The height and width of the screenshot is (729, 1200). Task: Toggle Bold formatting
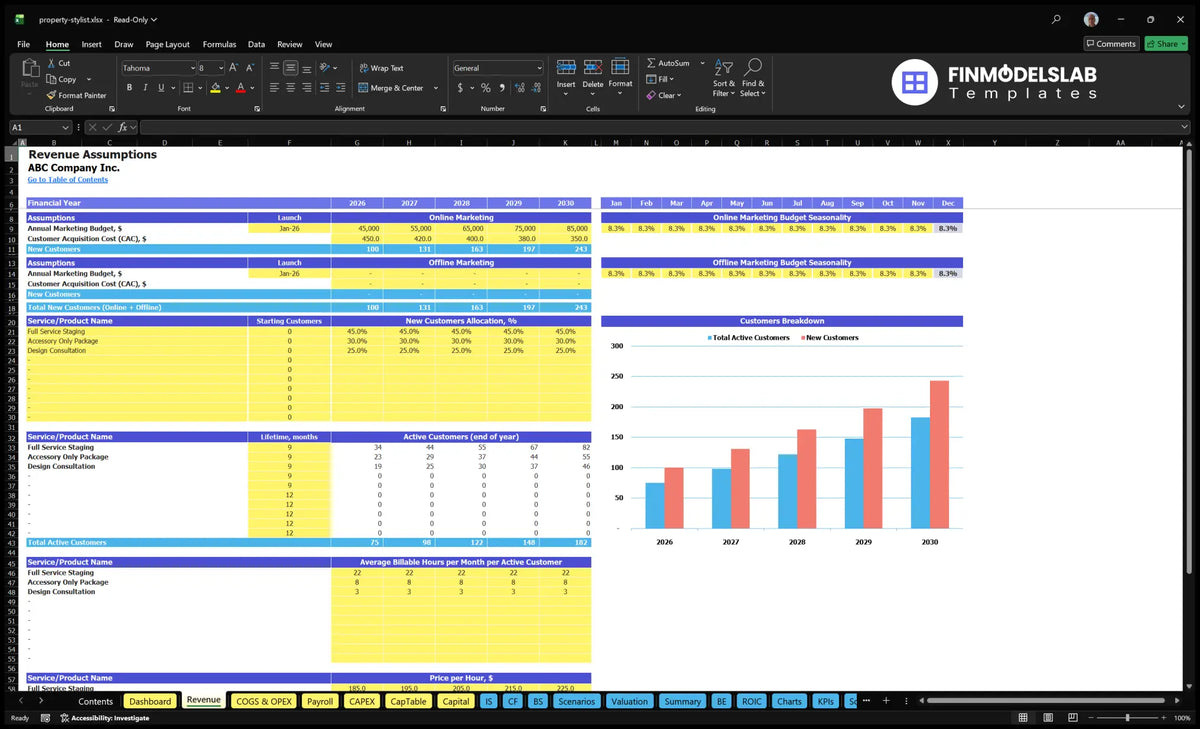pos(130,88)
